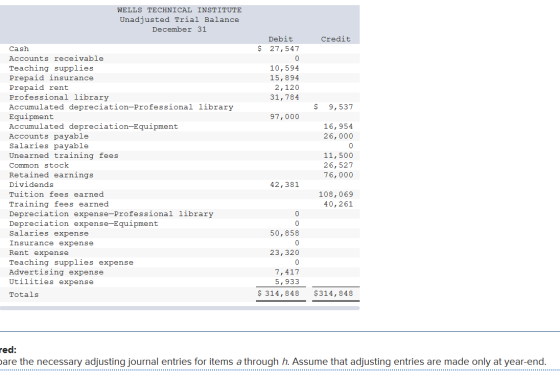Viewport: 560px width, 372px height.
Task: Click the 'December 31' date line
Action: [179, 29]
